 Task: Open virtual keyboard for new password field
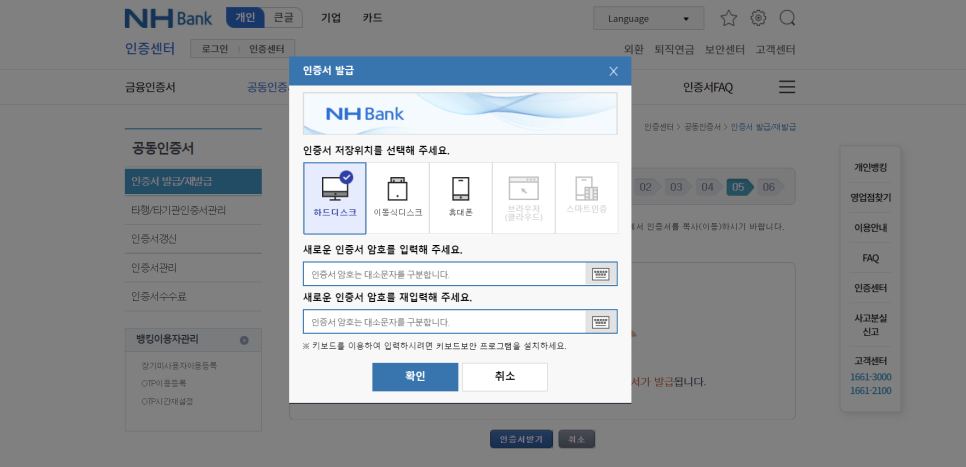(x=601, y=274)
